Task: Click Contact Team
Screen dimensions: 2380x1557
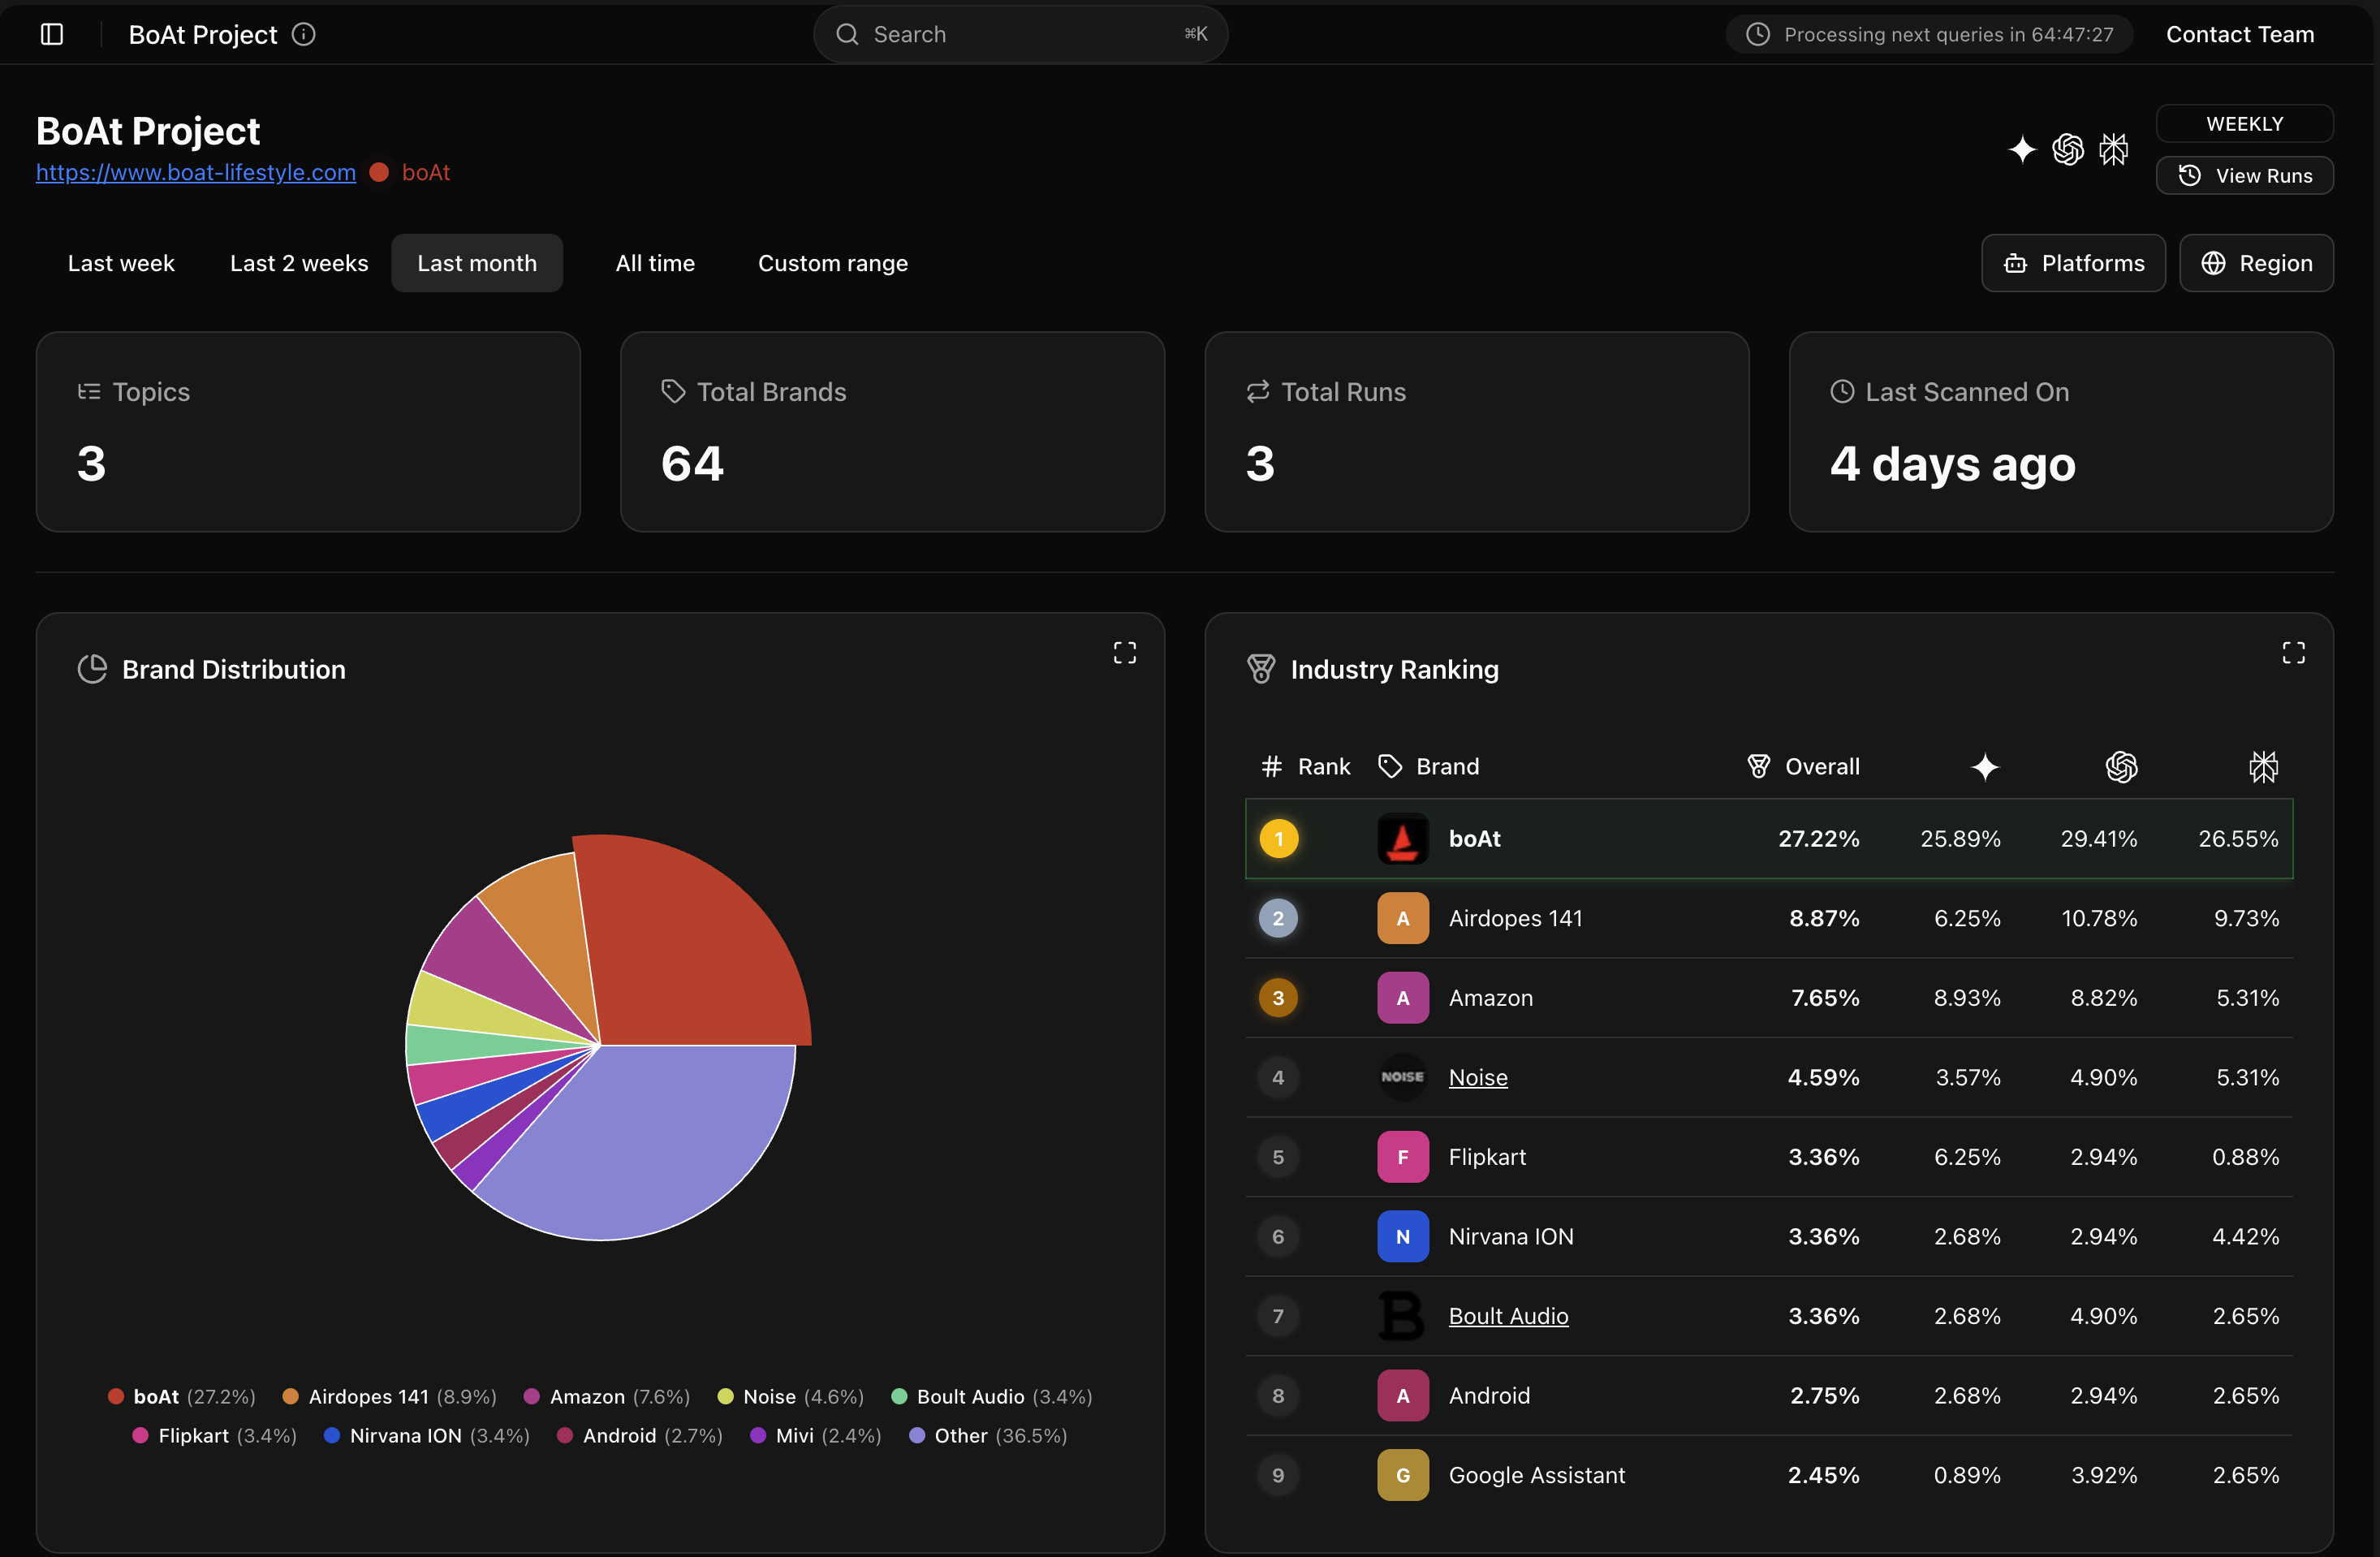Action: click(2240, 34)
